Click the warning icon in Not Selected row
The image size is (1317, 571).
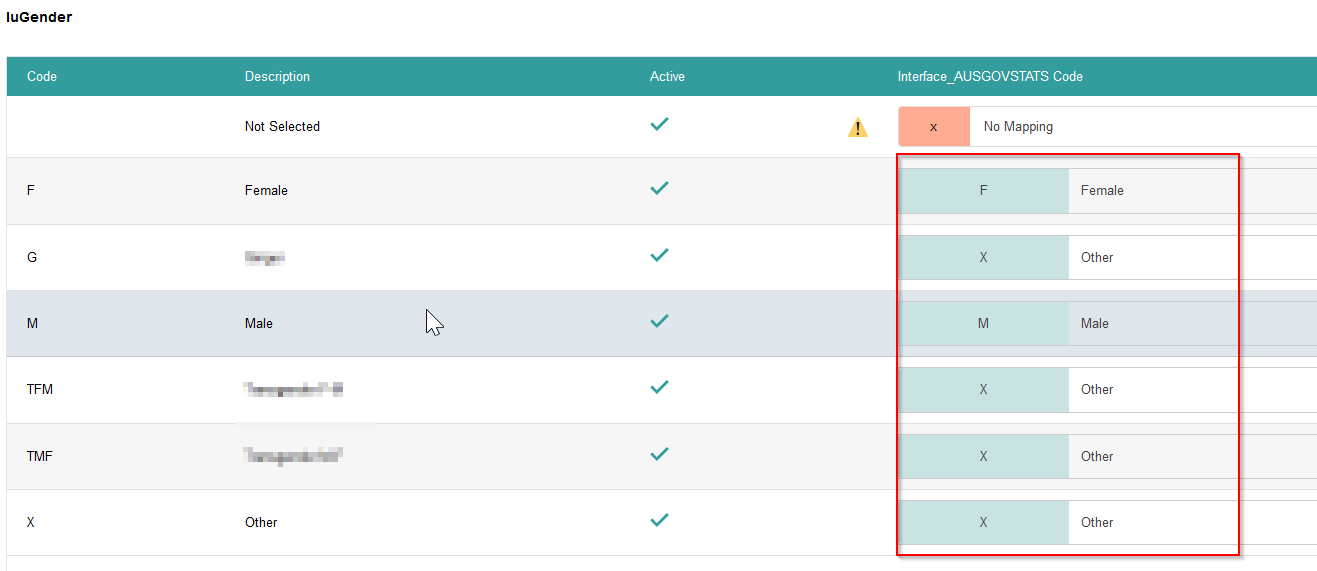857,127
